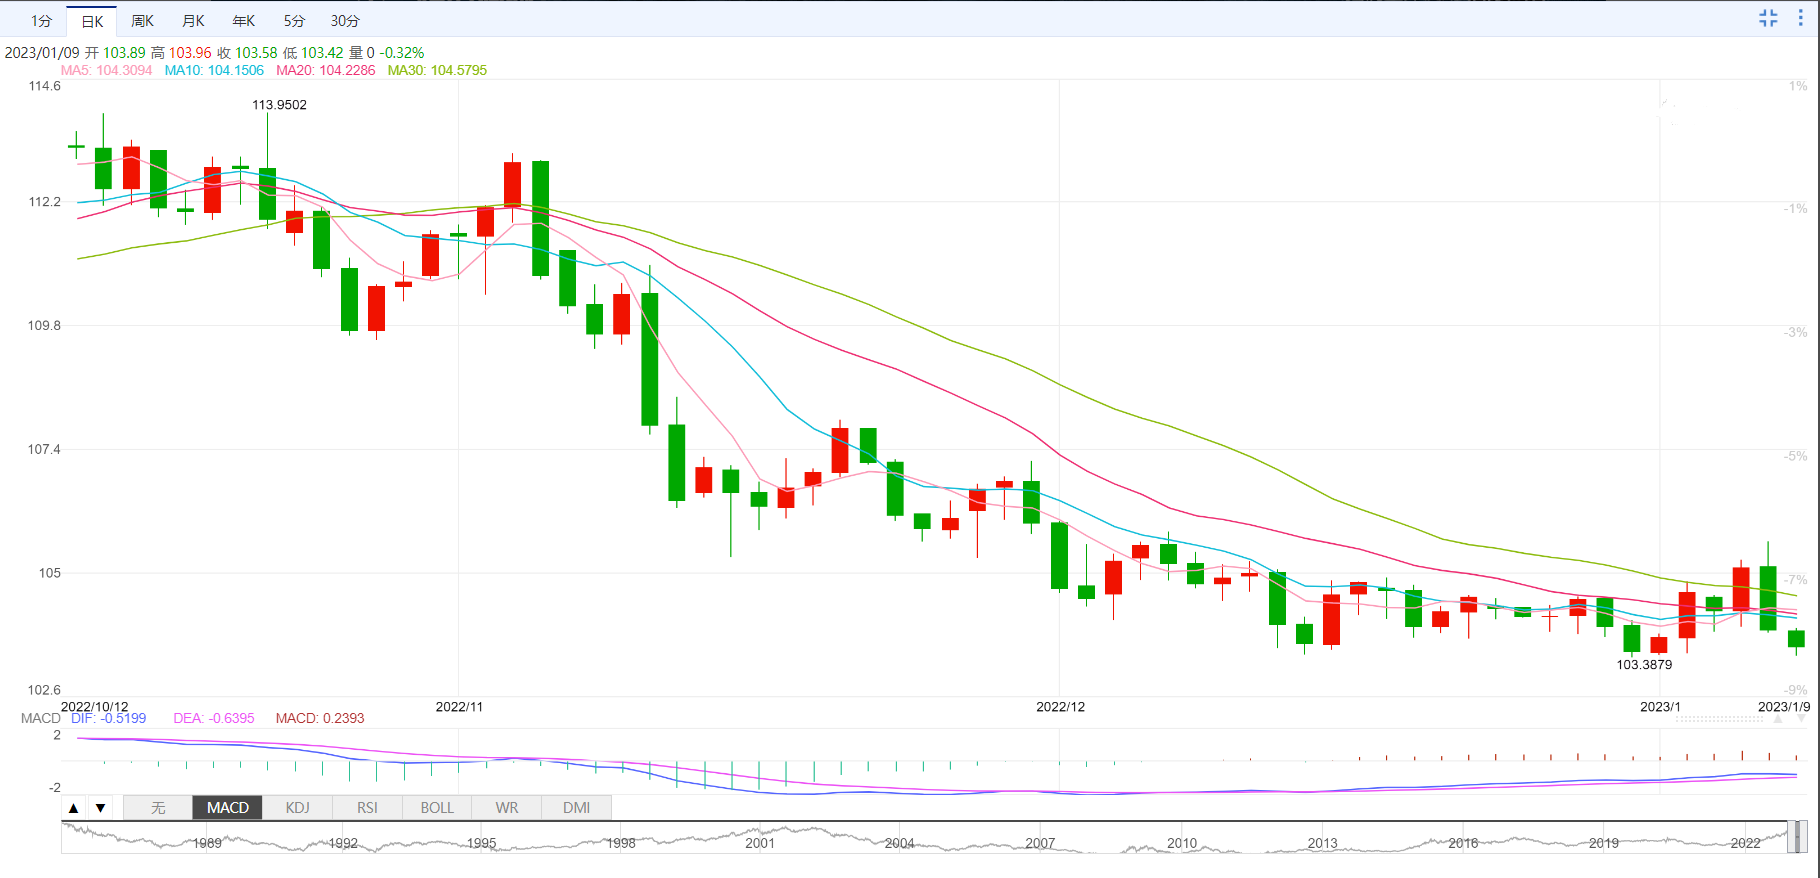The height and width of the screenshot is (878, 1820).
Task: Switch to the 5分 chart tab
Action: pyautogui.click(x=294, y=21)
